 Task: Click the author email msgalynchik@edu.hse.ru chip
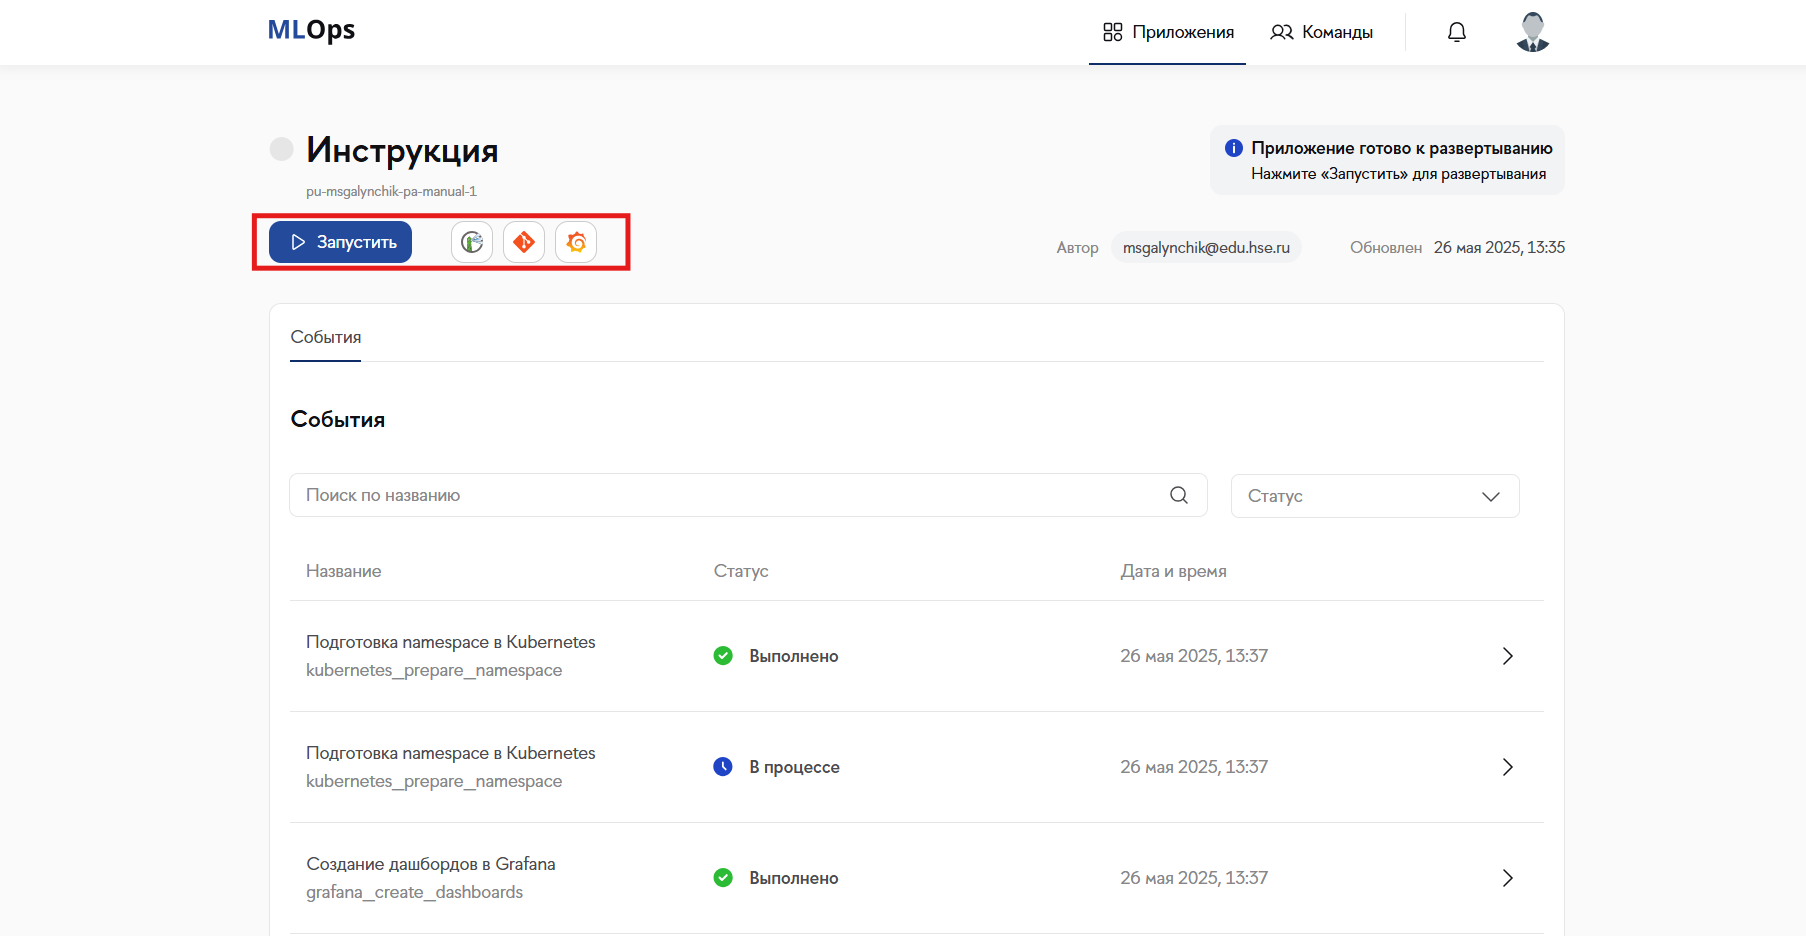[x=1206, y=248]
